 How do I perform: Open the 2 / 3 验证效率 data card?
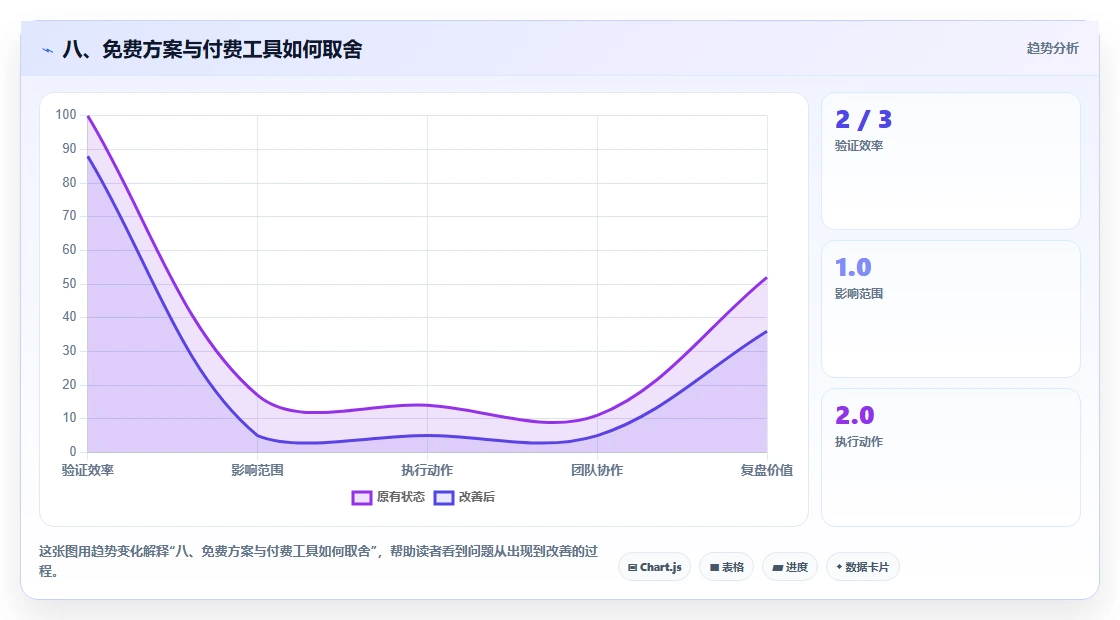951,161
